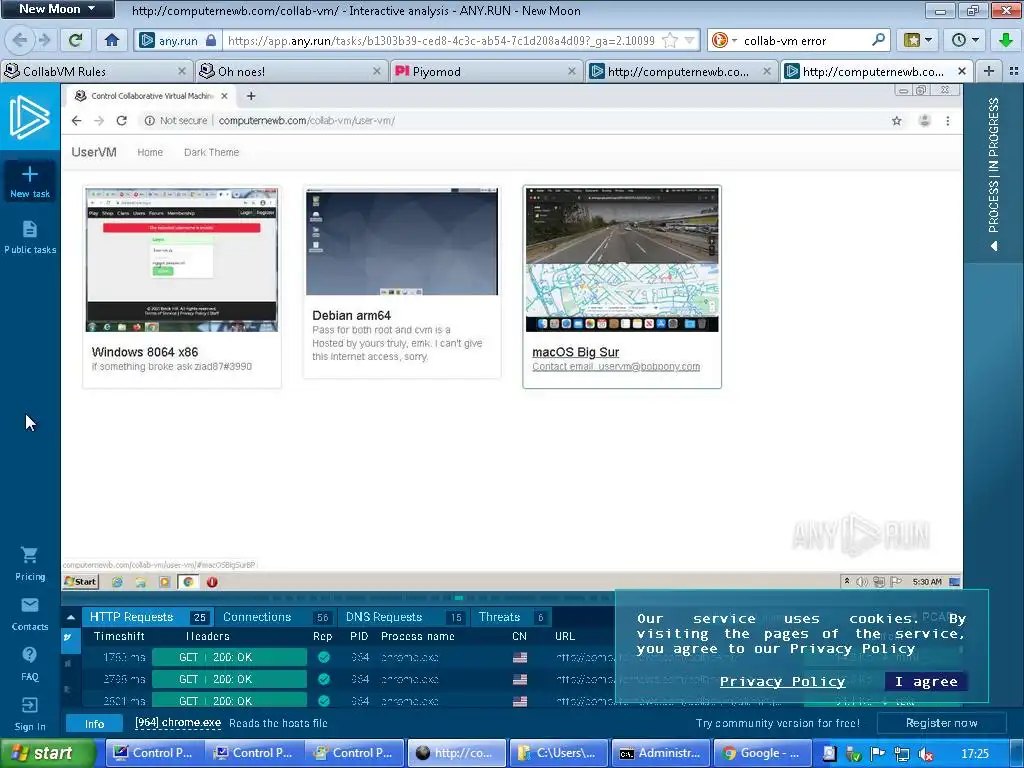
Task: Open the Google Chrome taskbar item
Action: click(761, 753)
